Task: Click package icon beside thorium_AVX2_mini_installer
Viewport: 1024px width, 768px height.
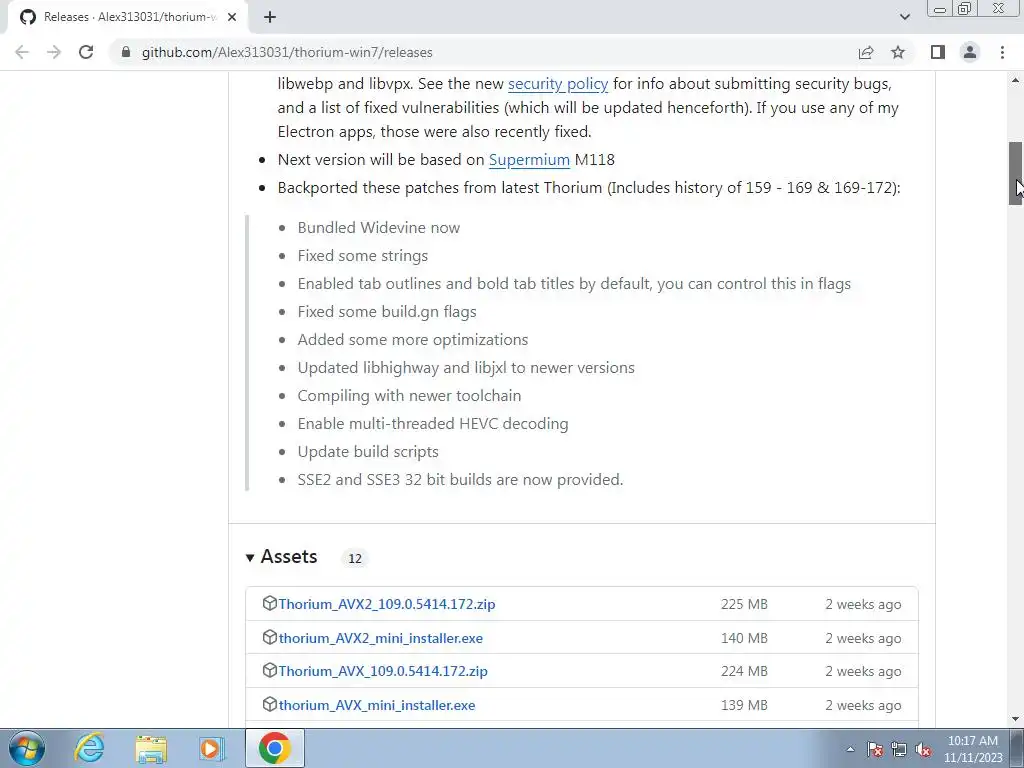Action: 270,637
